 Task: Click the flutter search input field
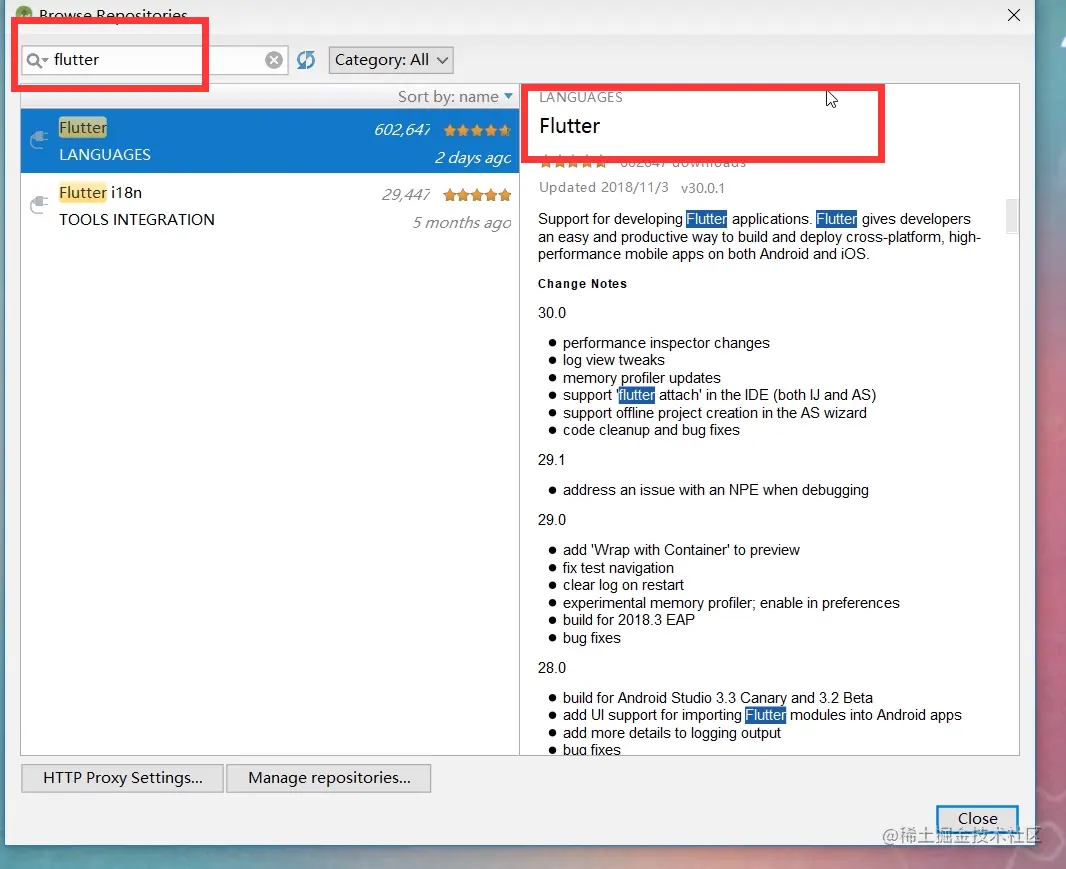pos(155,60)
